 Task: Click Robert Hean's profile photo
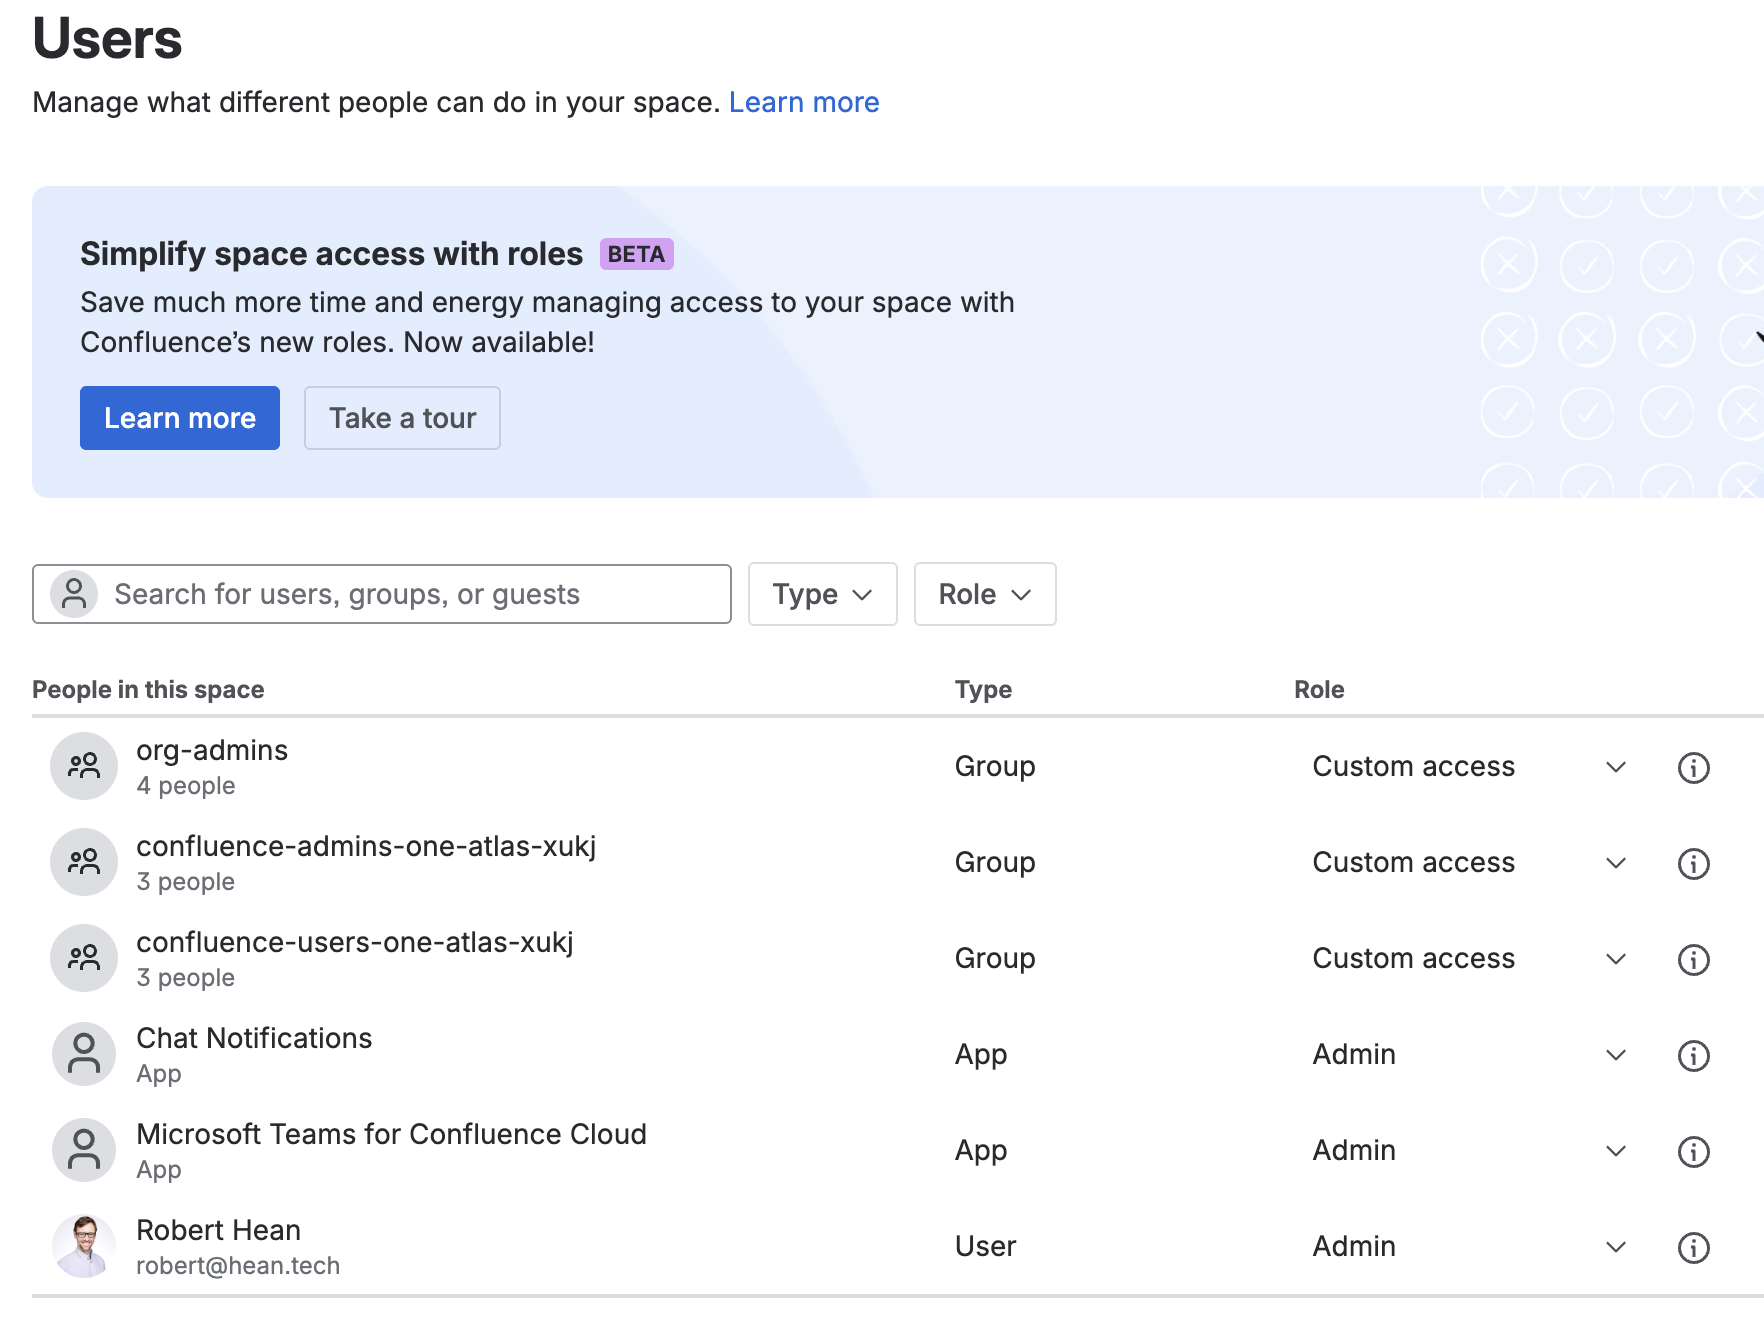(x=84, y=1246)
